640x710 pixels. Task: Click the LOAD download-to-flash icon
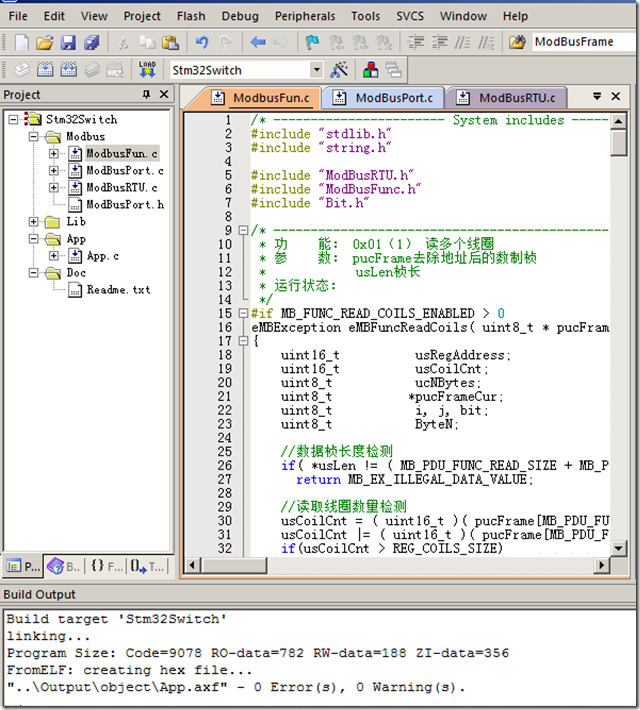point(147,70)
